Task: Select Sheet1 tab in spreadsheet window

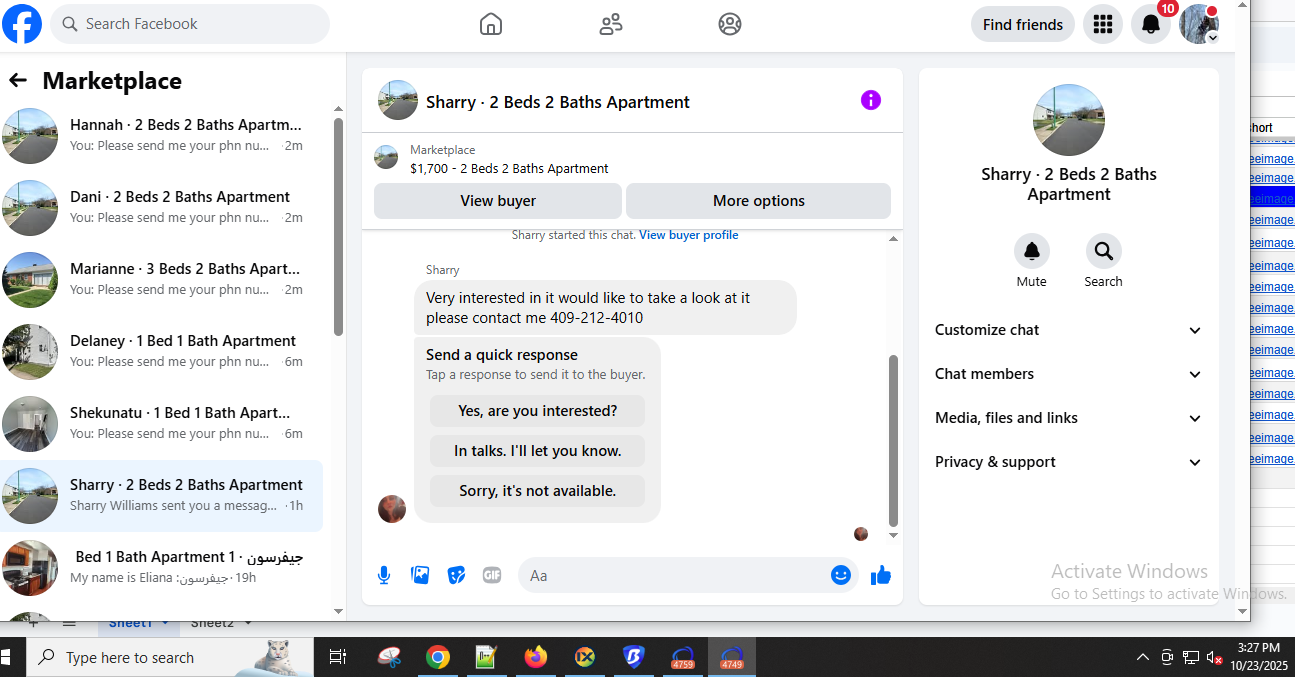Action: [x=130, y=623]
